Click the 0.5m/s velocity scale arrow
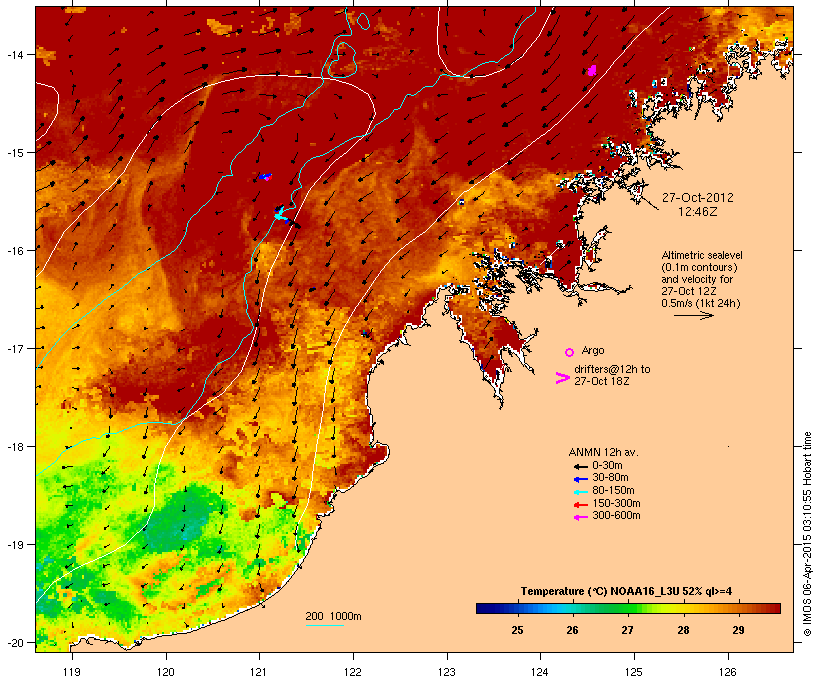Image resolution: width=820 pixels, height=680 pixels. pos(693,315)
